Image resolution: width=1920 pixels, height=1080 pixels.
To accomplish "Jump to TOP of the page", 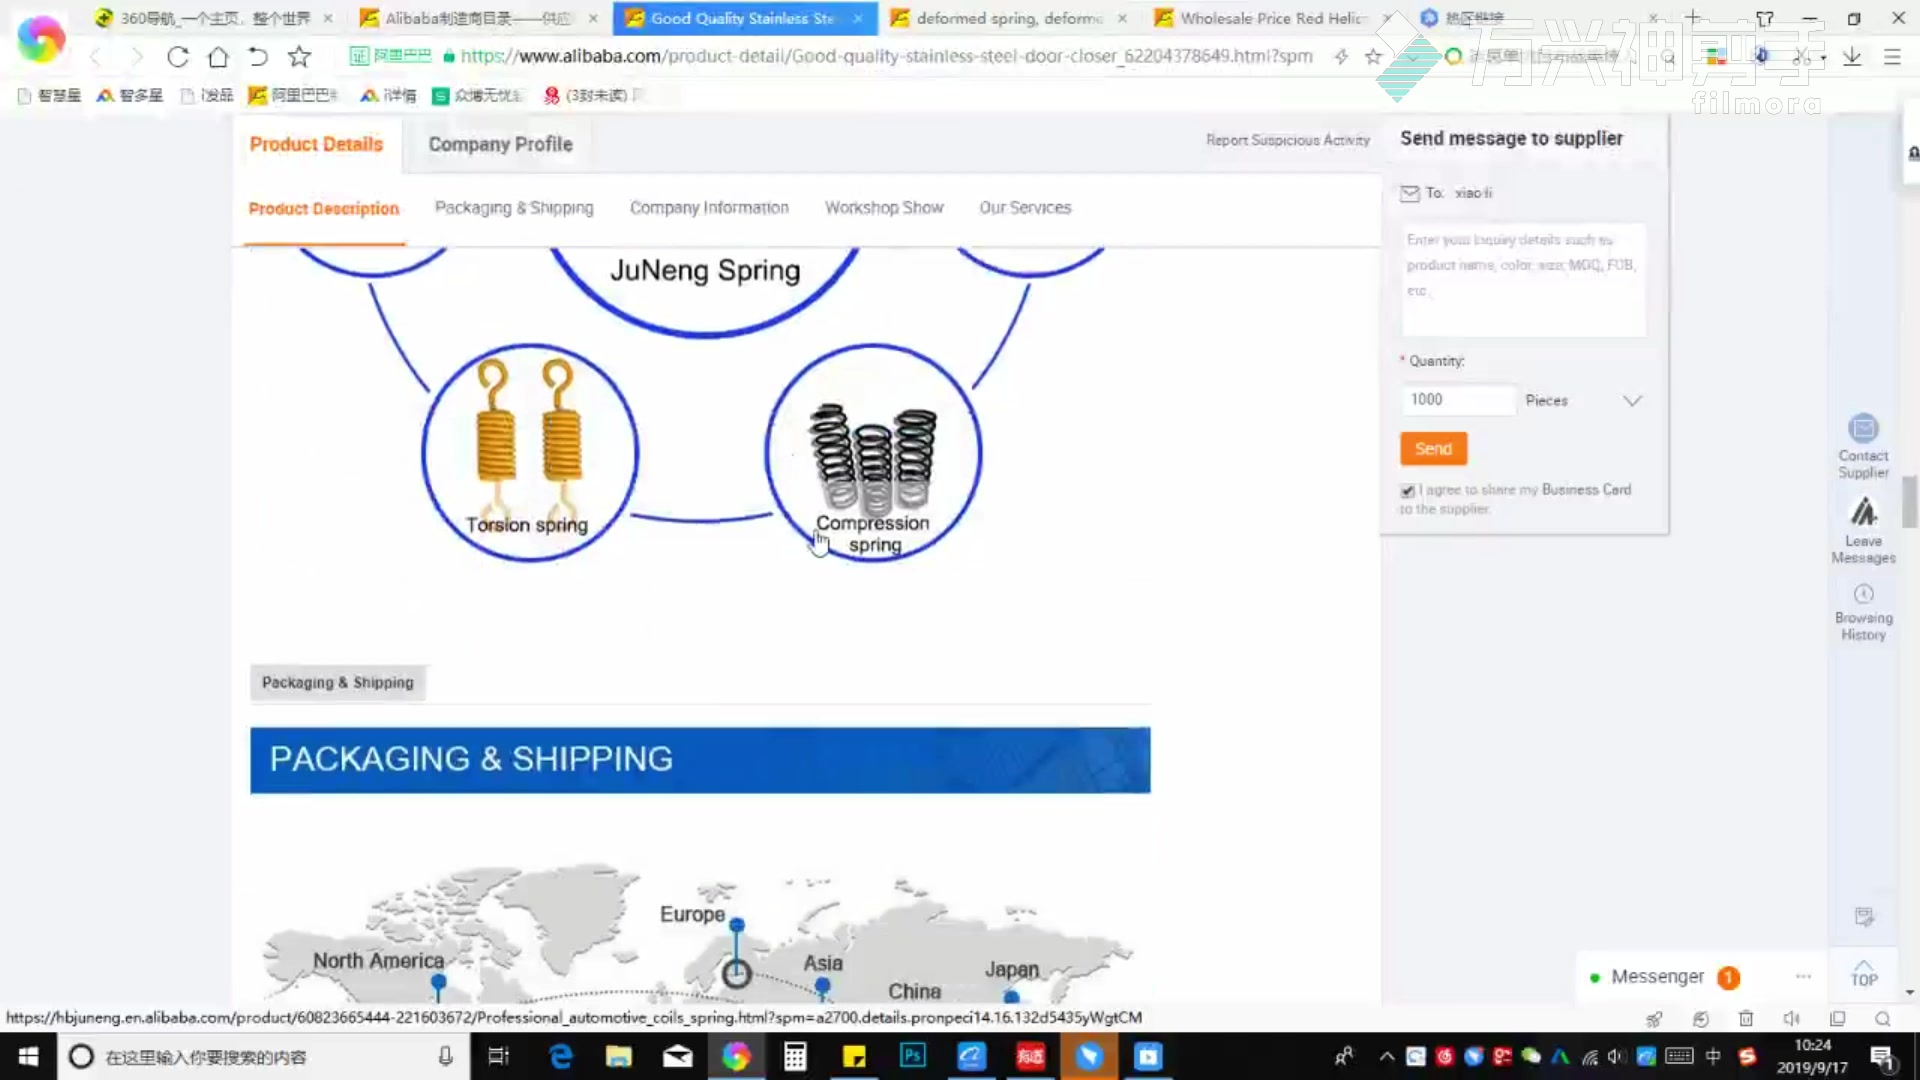I will (x=1864, y=973).
